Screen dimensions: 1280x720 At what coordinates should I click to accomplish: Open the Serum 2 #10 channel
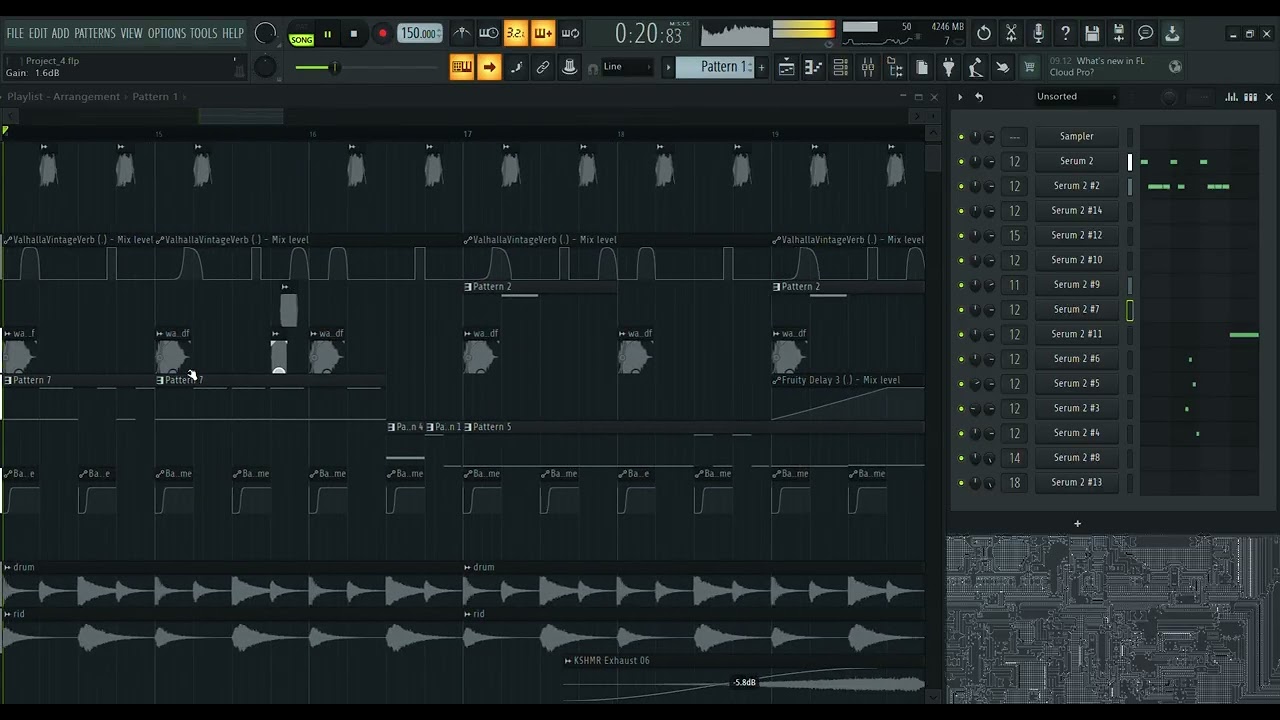point(1077,260)
